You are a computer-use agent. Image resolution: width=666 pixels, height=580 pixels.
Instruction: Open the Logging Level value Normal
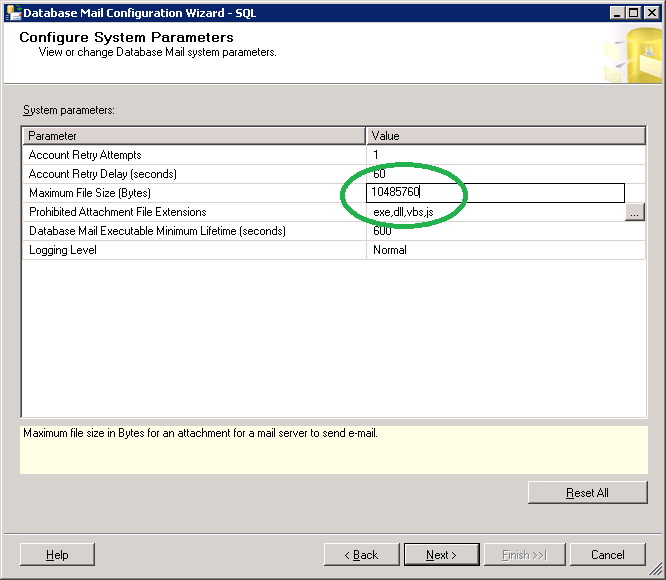click(505, 250)
